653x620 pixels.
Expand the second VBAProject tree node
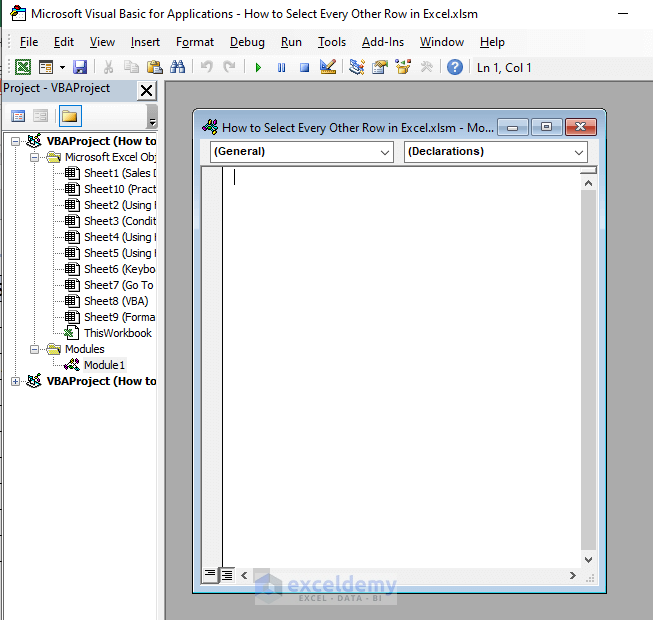point(15,381)
